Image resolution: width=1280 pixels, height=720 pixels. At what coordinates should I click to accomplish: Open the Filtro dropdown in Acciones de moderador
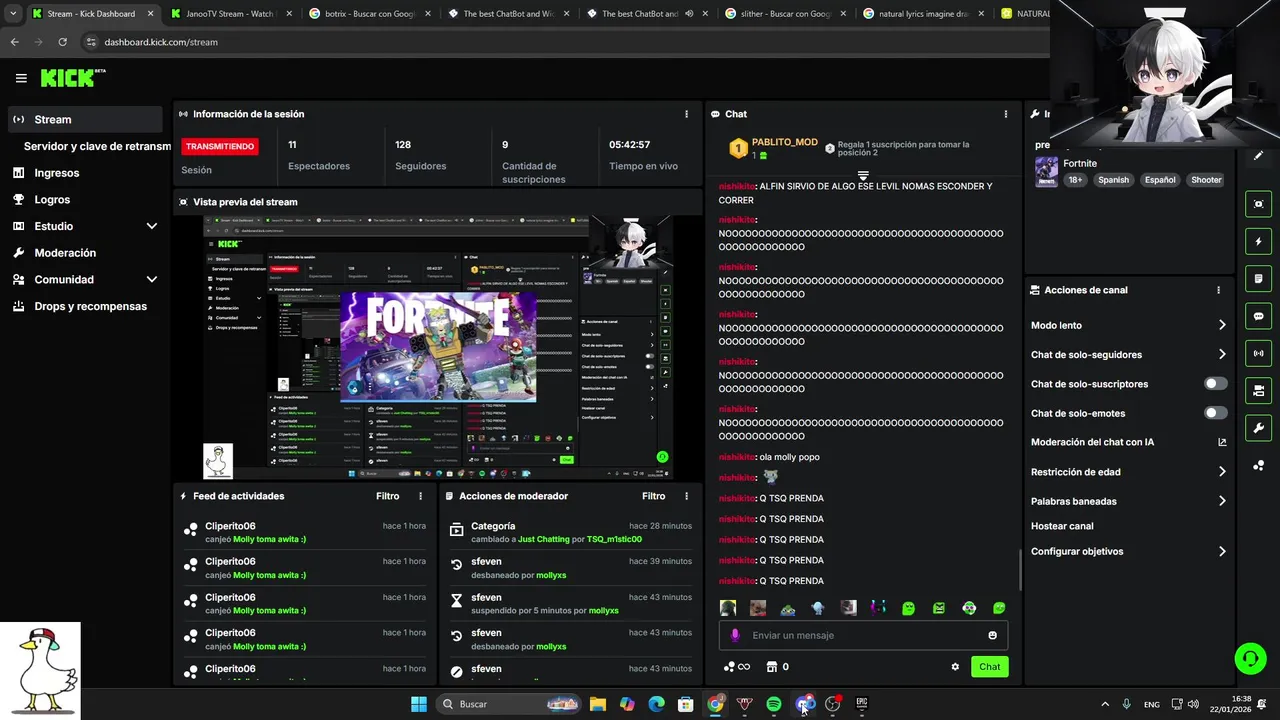[653, 496]
